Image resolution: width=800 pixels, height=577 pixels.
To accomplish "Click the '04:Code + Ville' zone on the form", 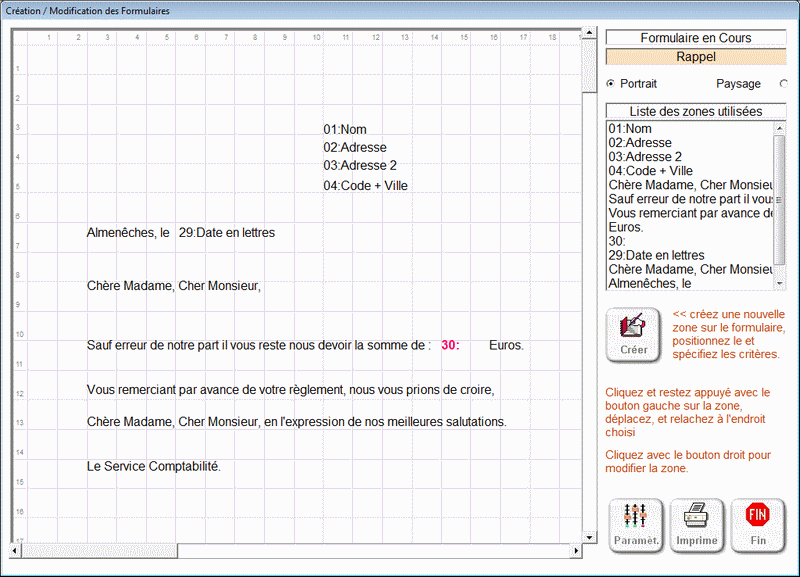I will click(365, 186).
